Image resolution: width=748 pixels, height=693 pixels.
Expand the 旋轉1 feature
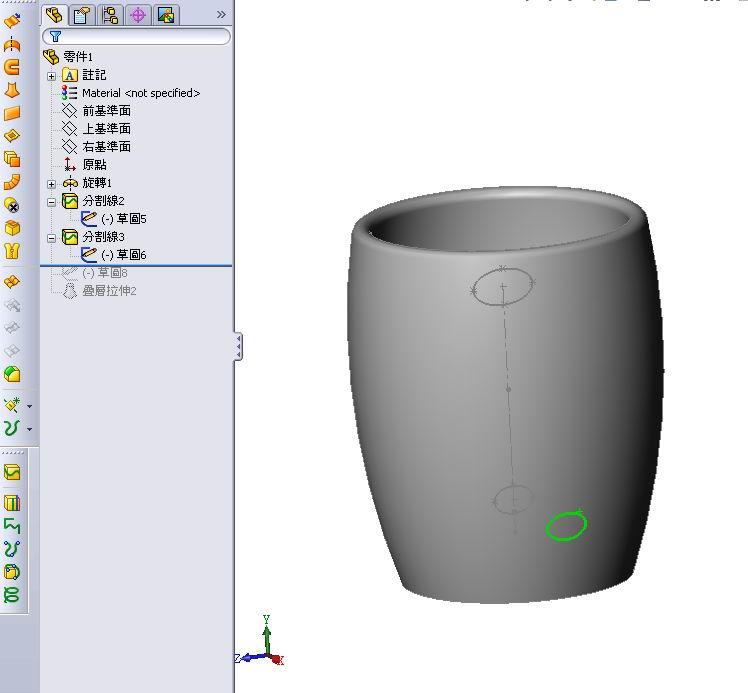coord(52,184)
